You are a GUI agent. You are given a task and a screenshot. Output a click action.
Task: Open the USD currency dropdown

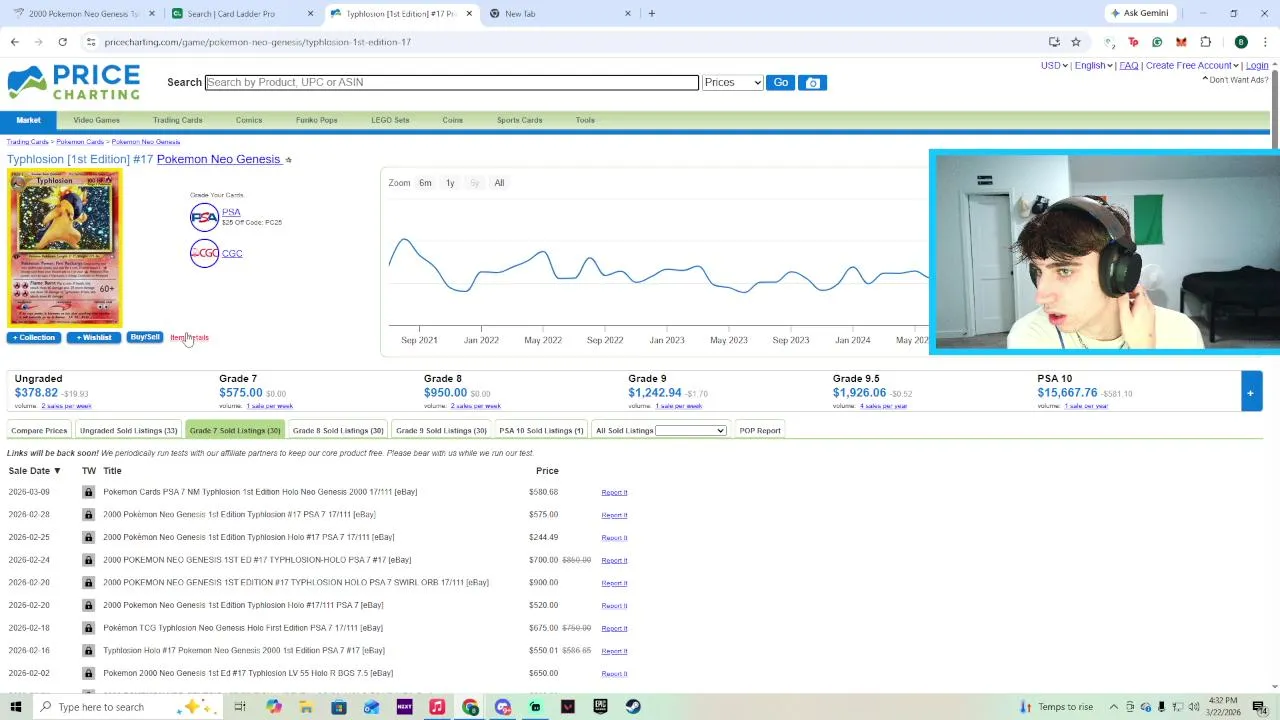click(x=1054, y=65)
